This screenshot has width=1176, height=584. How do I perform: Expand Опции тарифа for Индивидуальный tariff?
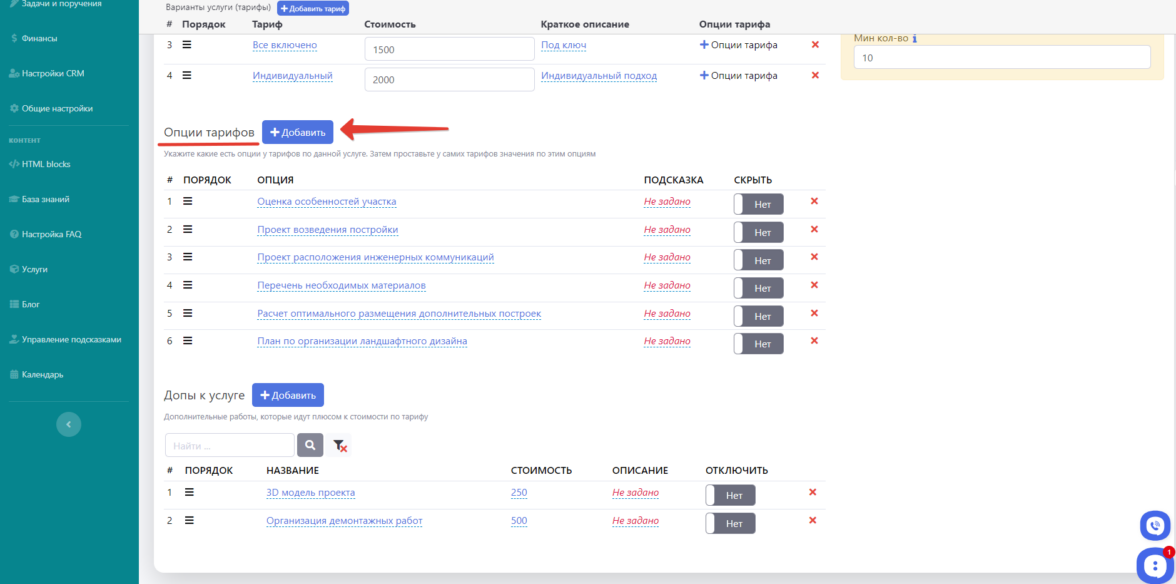pyautogui.click(x=738, y=75)
